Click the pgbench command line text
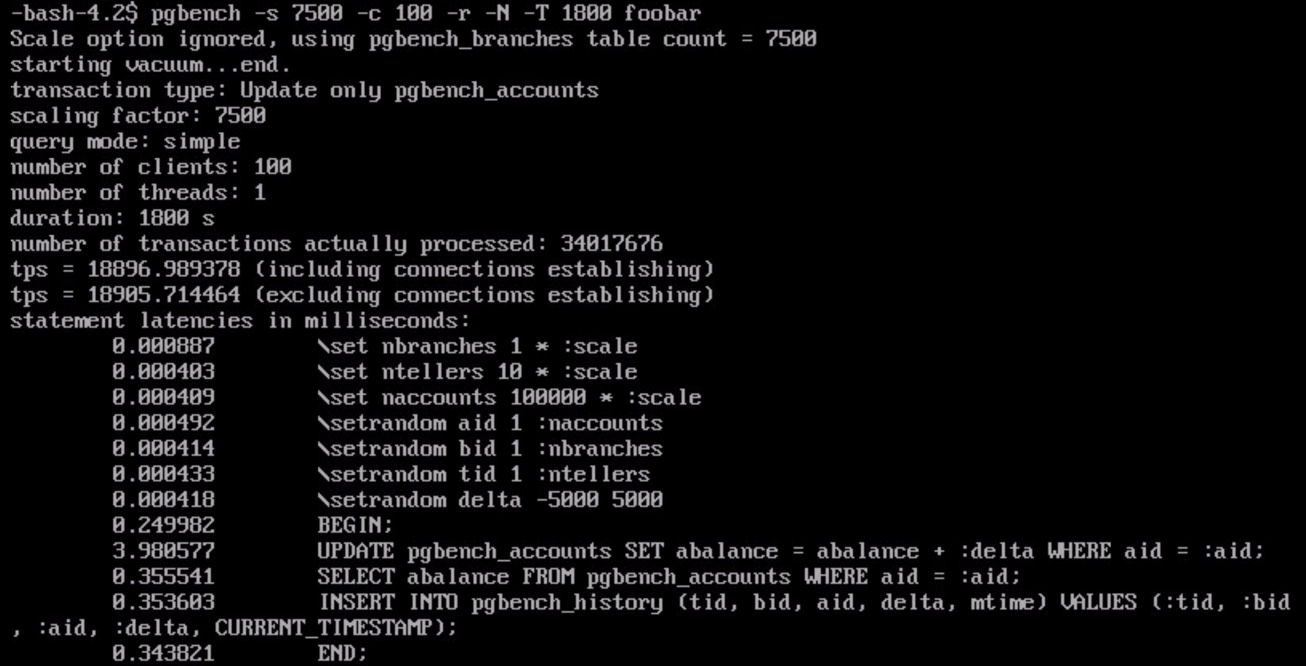 pos(355,14)
